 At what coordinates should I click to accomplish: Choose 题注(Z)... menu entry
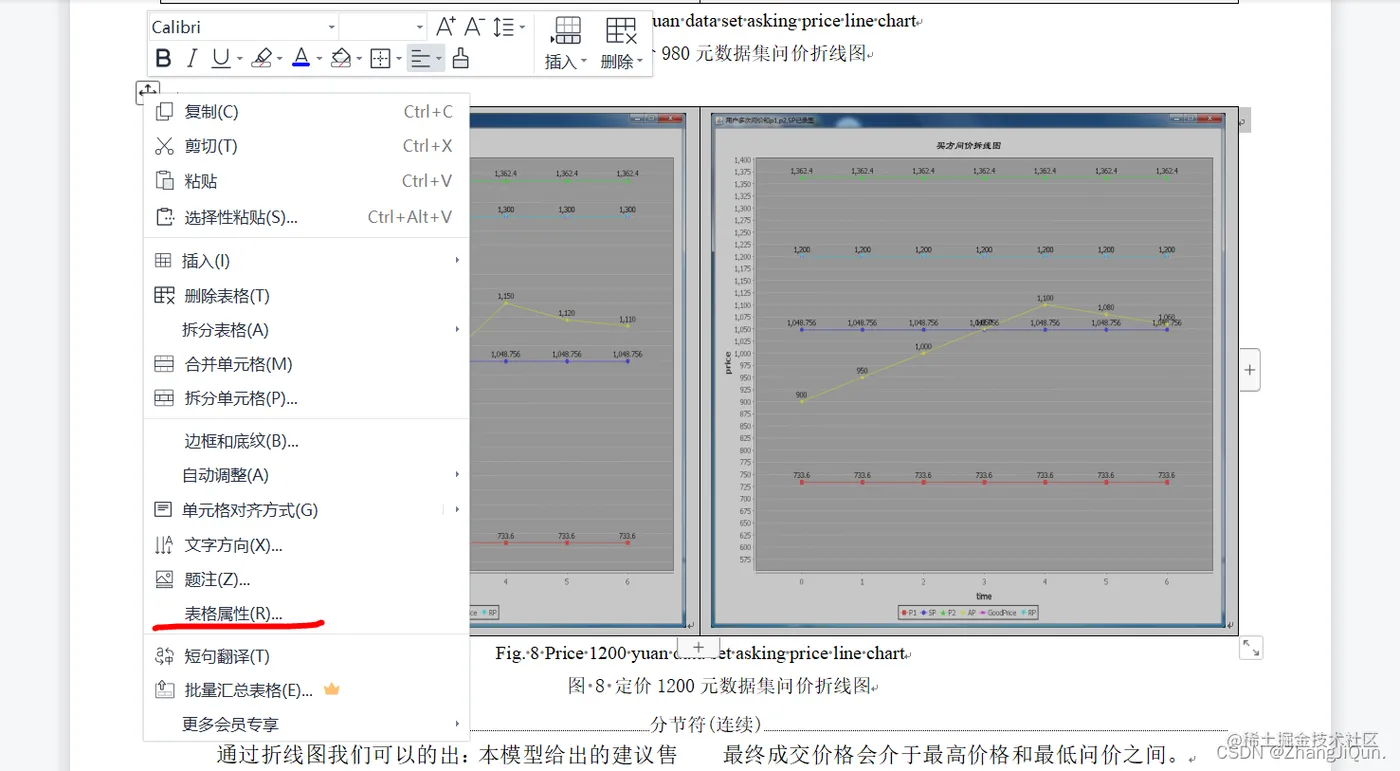[x=306, y=579]
